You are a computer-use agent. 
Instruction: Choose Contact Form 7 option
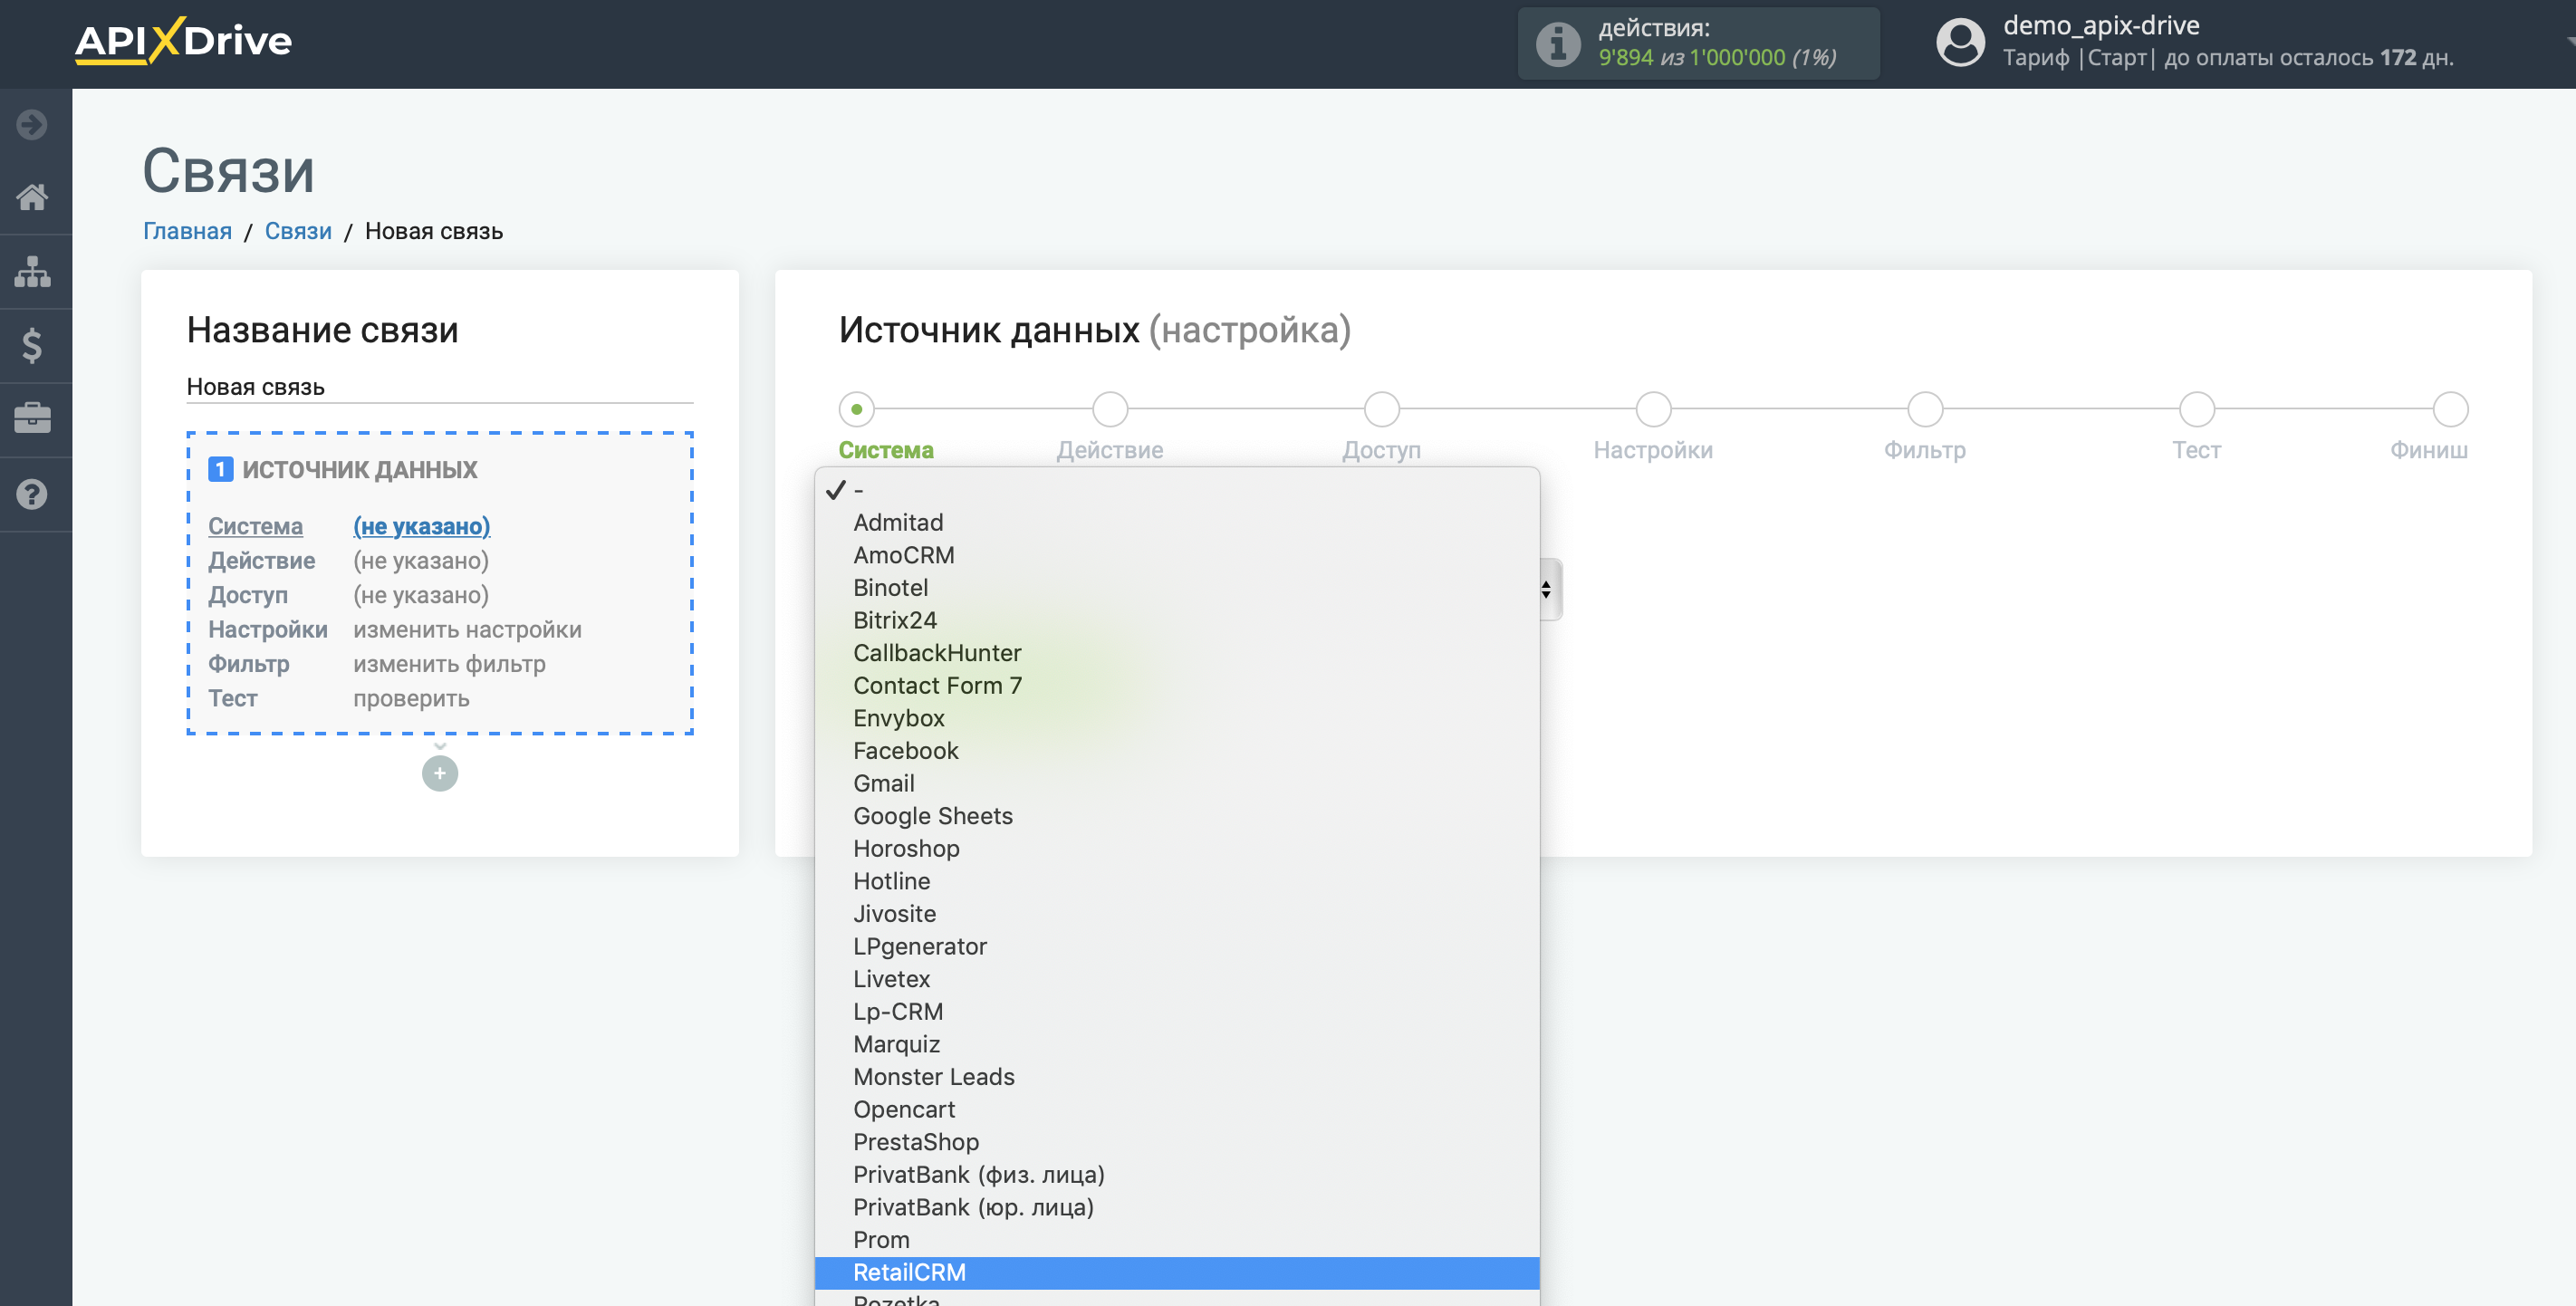1177,686
